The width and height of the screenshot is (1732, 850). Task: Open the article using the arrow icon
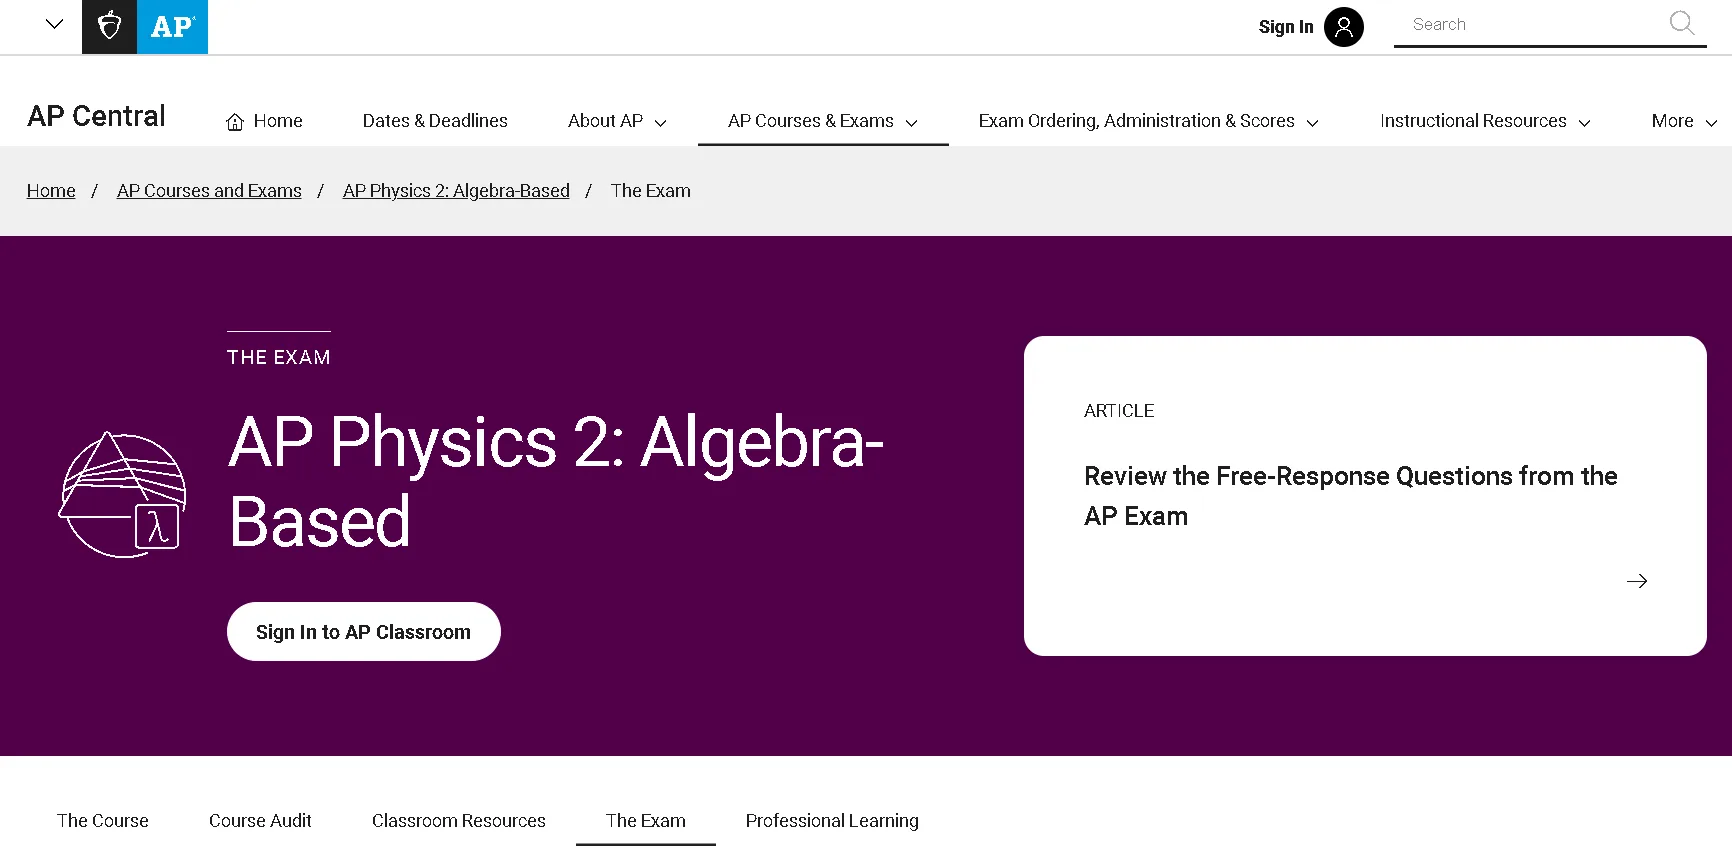(1637, 580)
